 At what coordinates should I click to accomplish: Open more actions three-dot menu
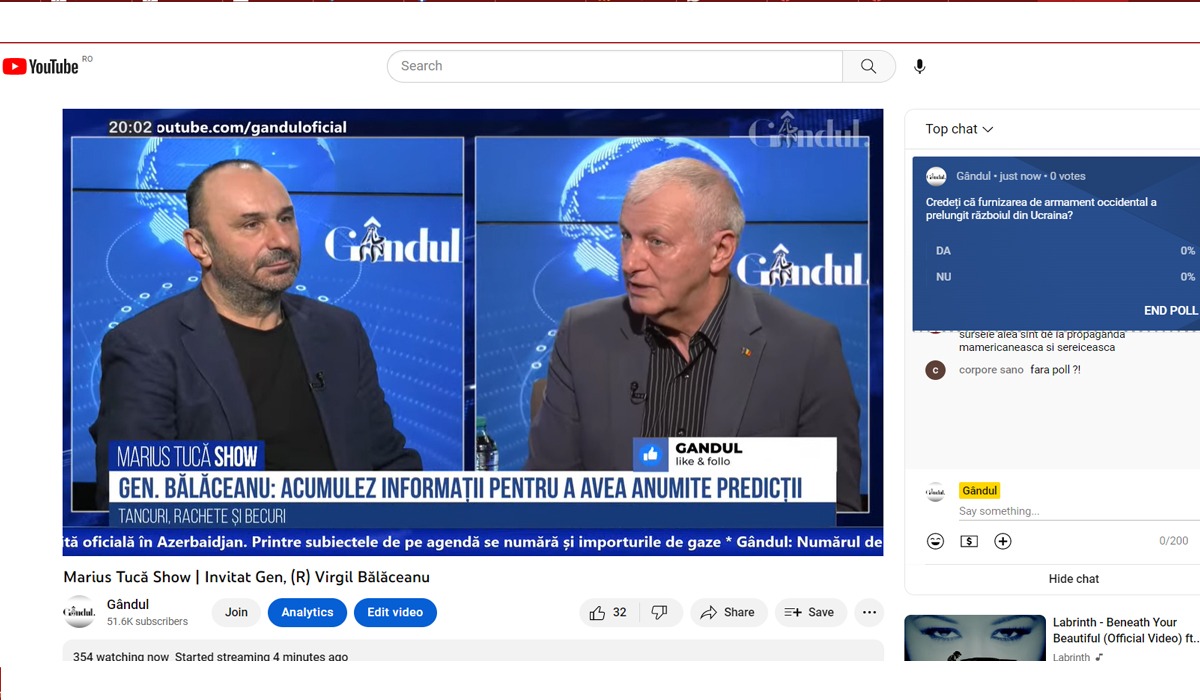tap(868, 612)
